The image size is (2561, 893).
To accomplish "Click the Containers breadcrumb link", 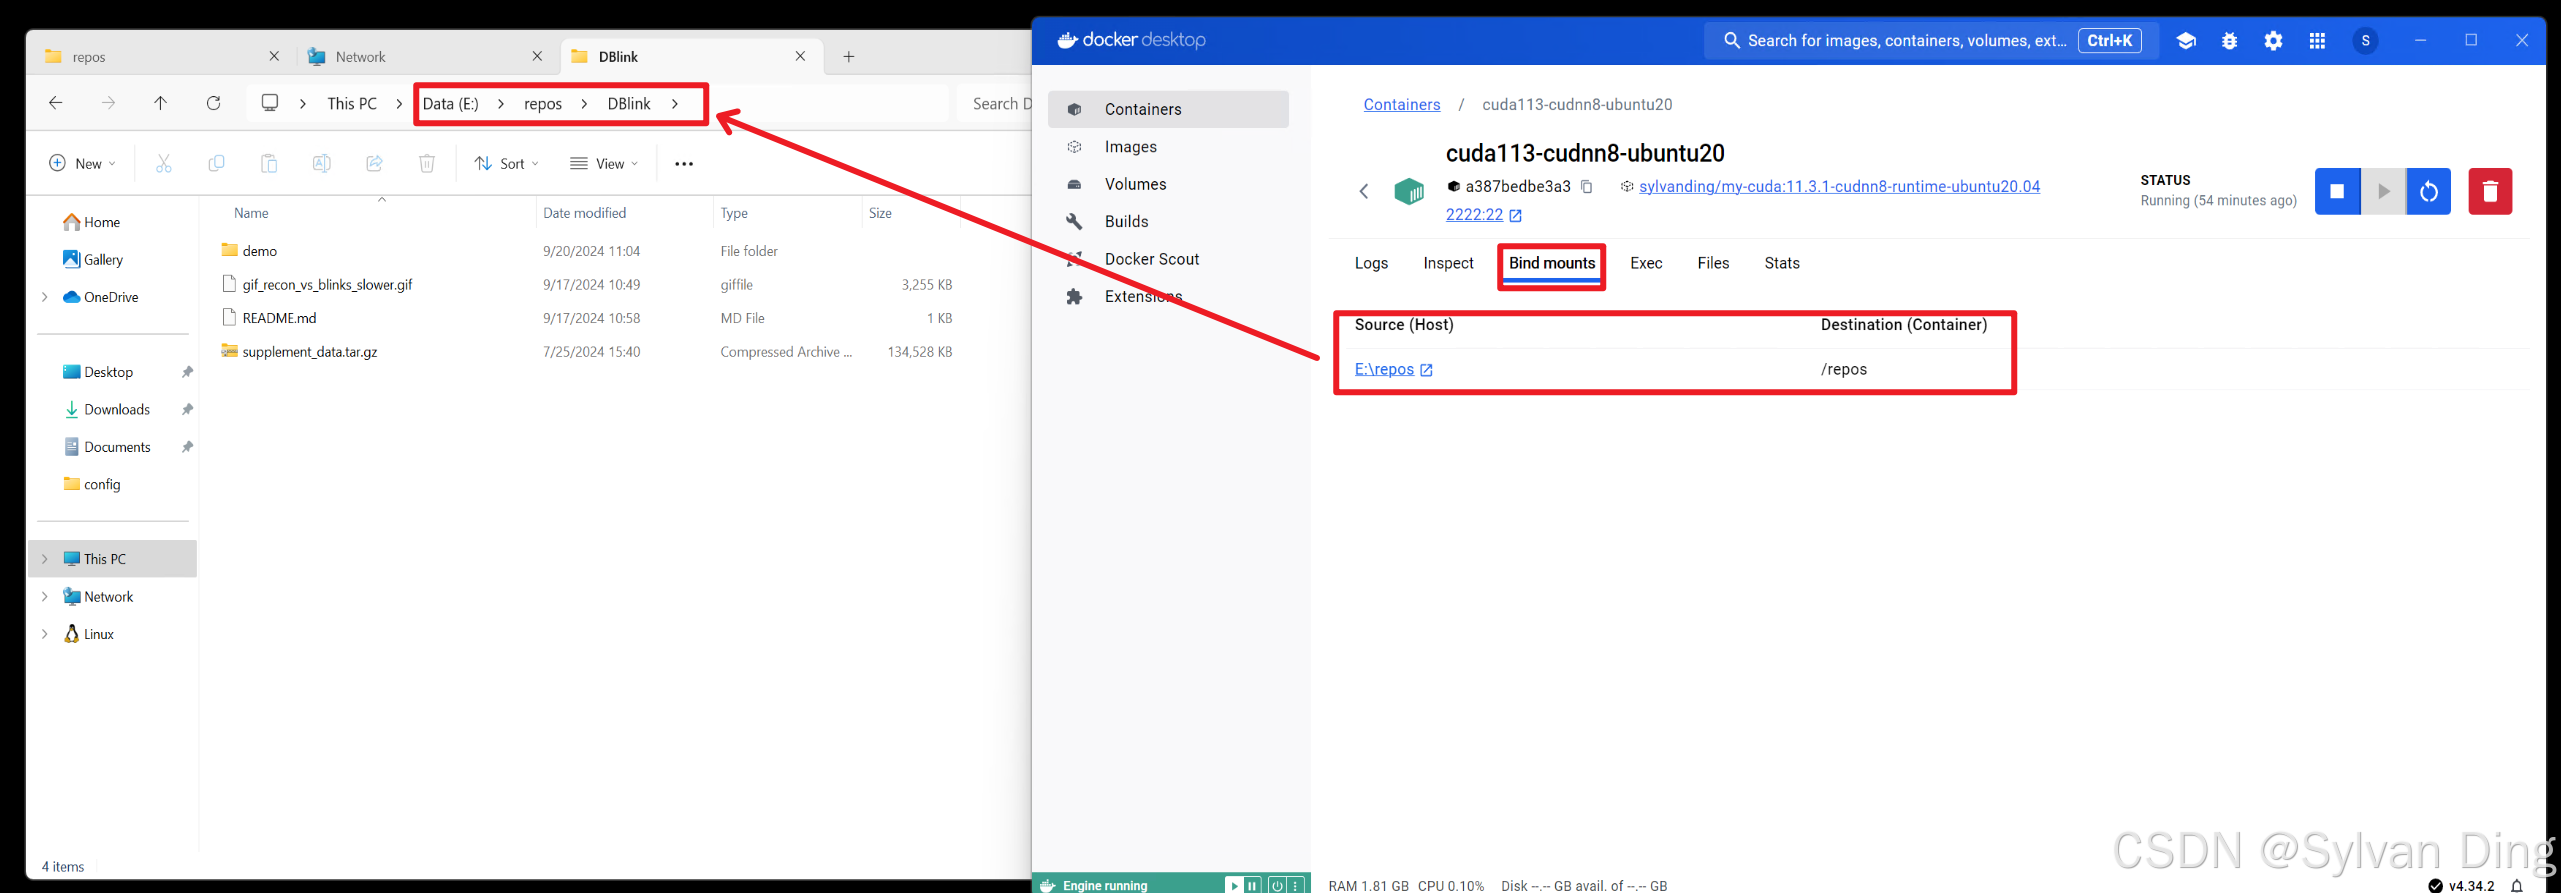I will (1402, 105).
